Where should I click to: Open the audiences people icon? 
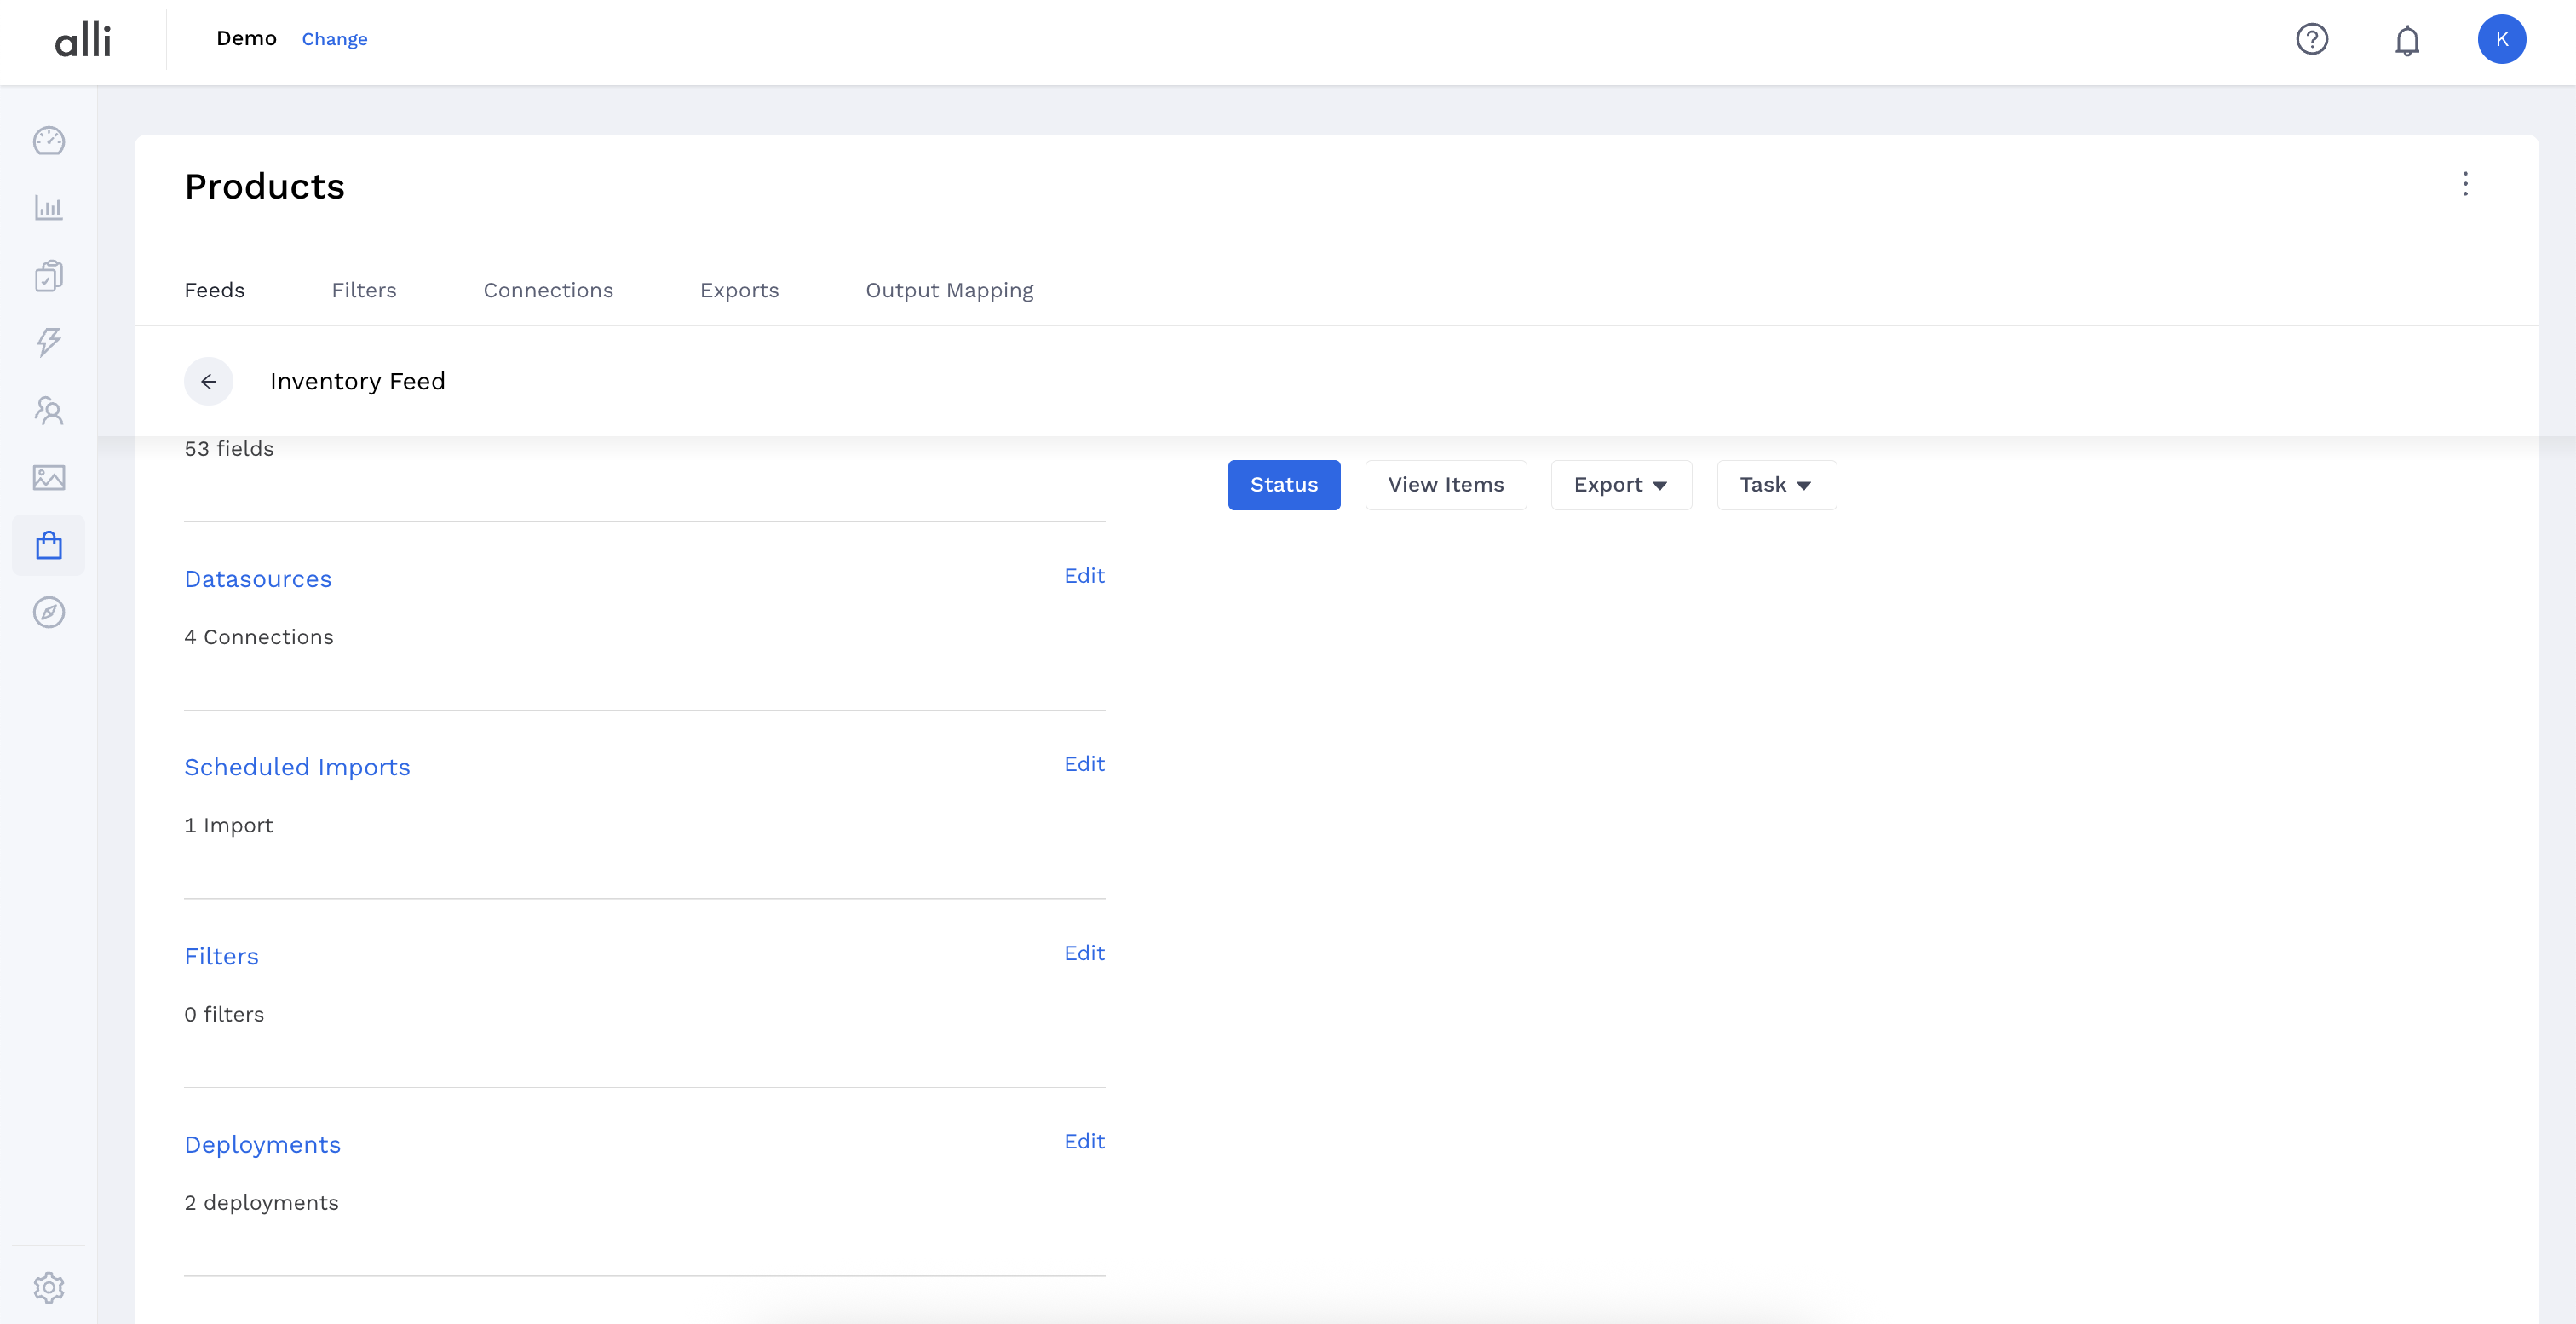(x=48, y=410)
